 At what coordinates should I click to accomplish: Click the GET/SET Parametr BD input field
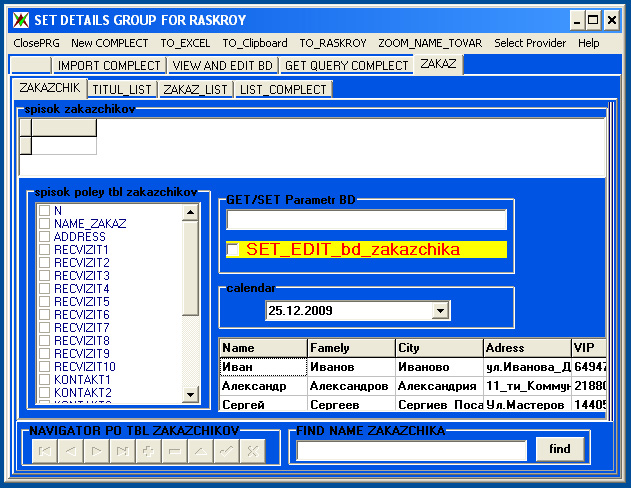(367, 220)
